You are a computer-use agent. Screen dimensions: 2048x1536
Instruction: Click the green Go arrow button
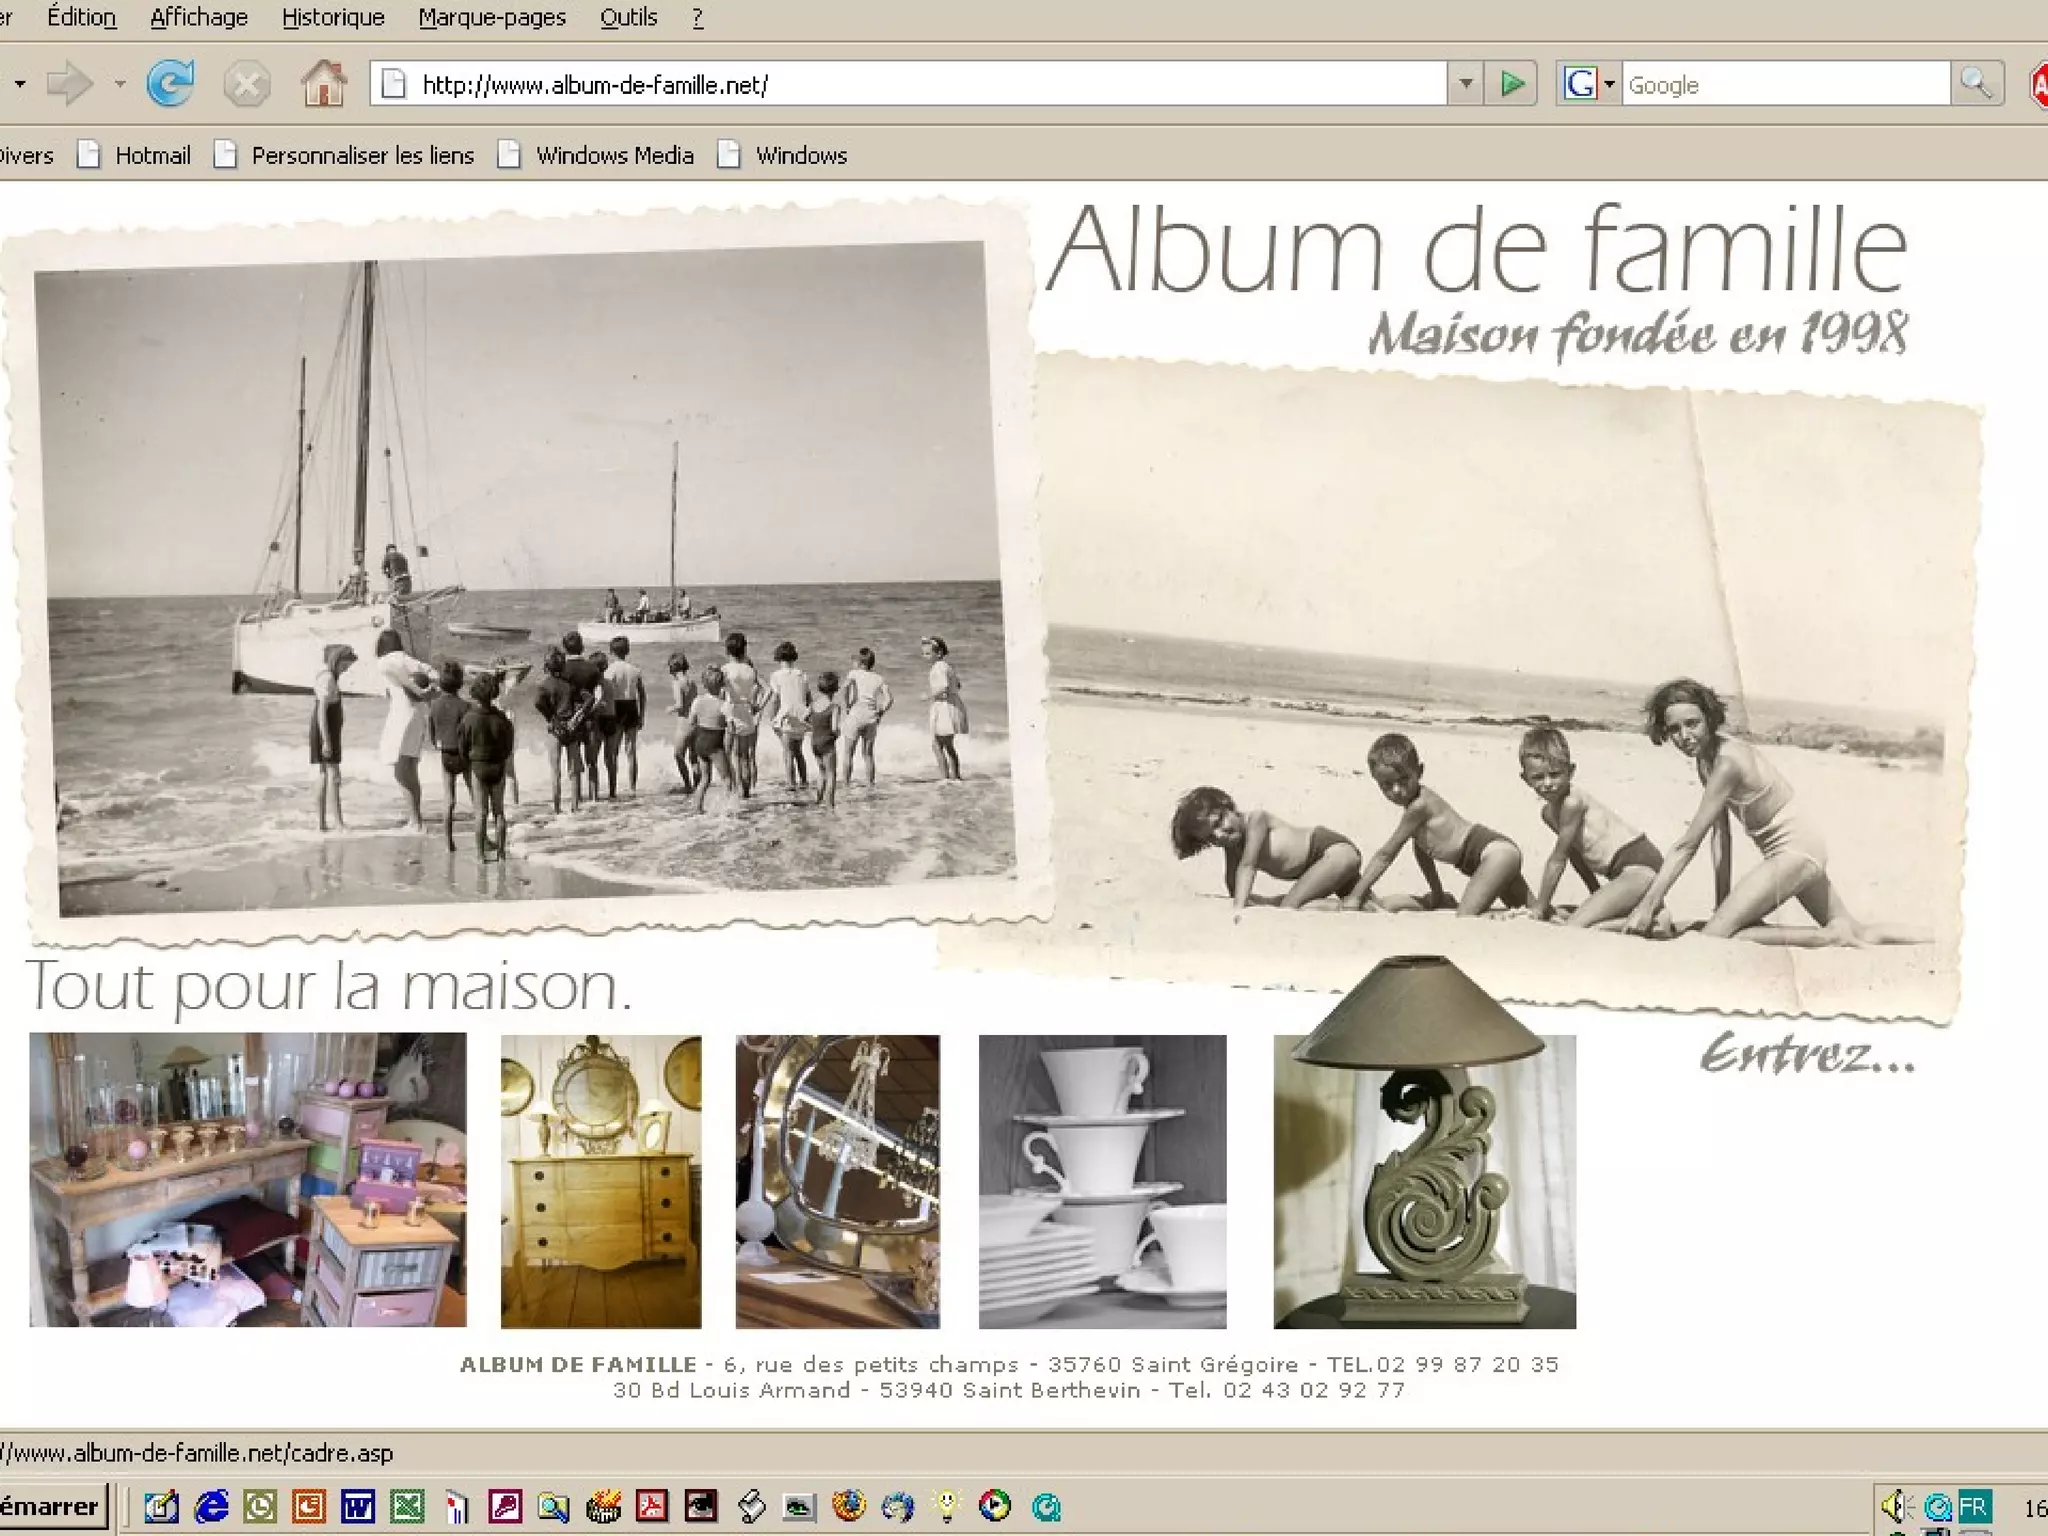tap(1512, 84)
